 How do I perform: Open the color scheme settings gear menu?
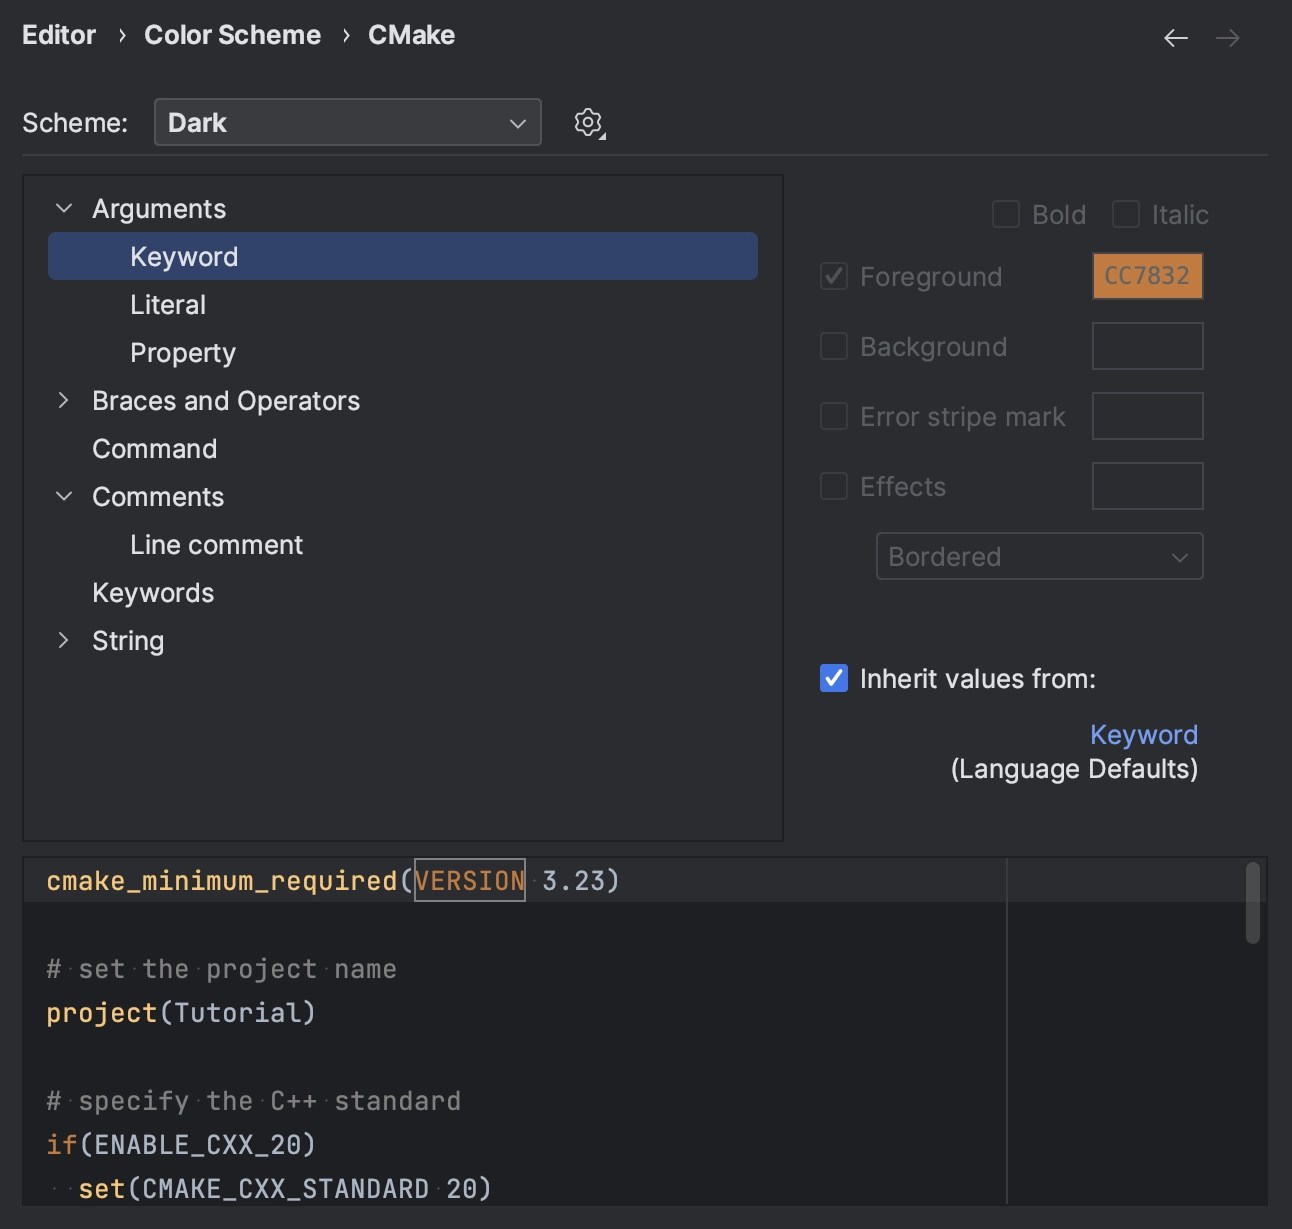click(x=588, y=122)
